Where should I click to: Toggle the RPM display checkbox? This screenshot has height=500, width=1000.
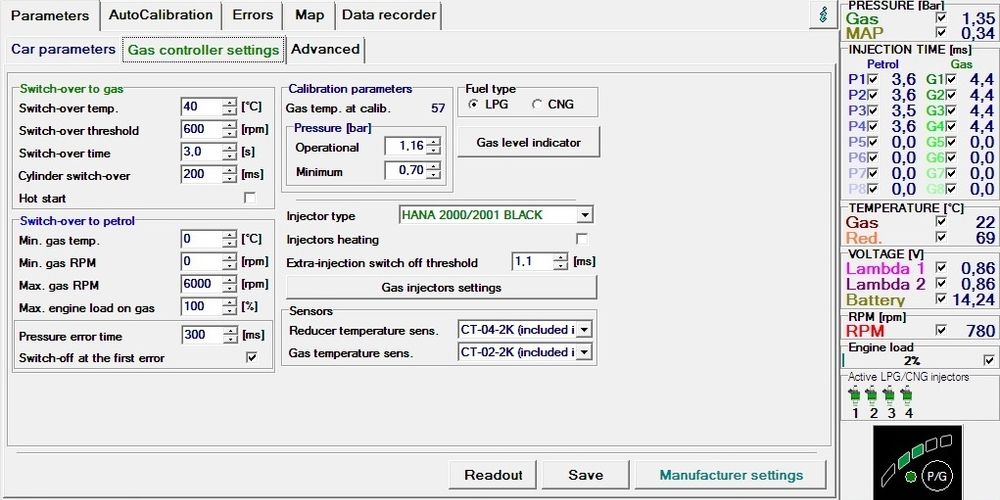[941, 330]
